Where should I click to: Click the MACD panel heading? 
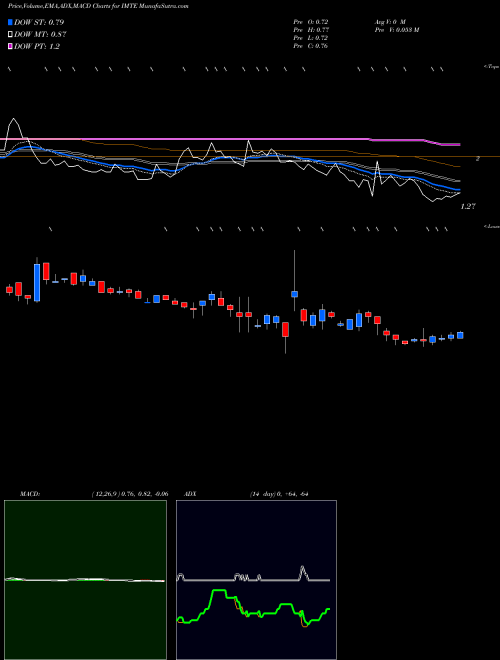pos(30,494)
